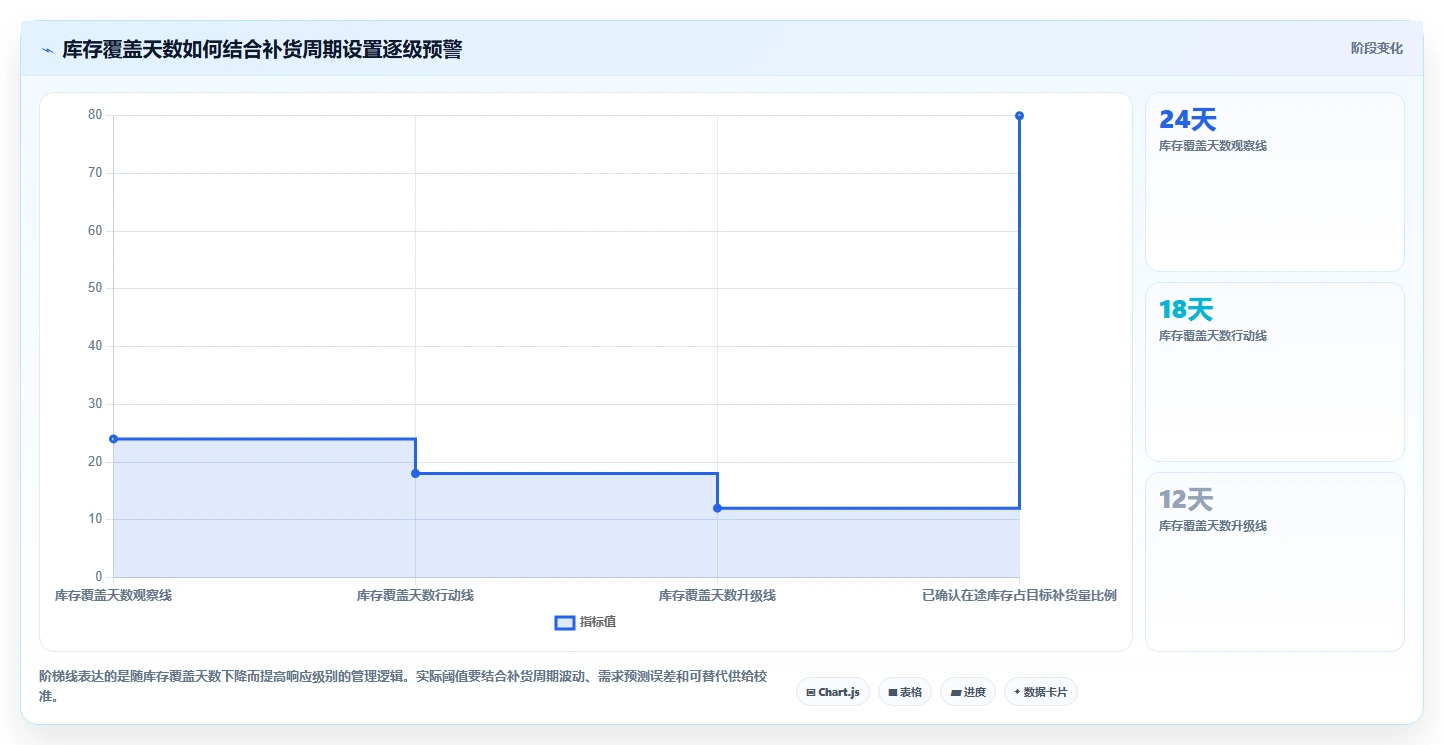
Task: Click the star icon in 数据卡片 tag
Action: pyautogui.click(x=1017, y=692)
